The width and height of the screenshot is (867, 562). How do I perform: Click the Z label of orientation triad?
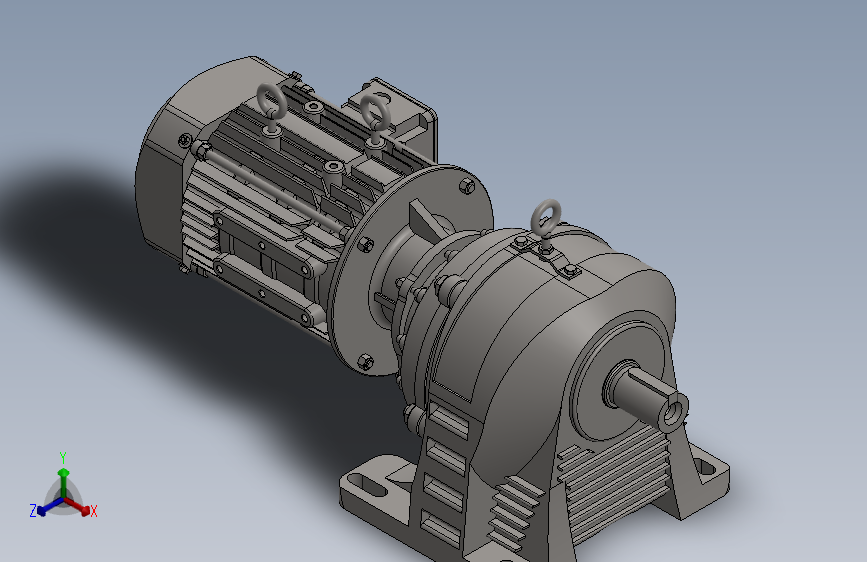pos(33,511)
